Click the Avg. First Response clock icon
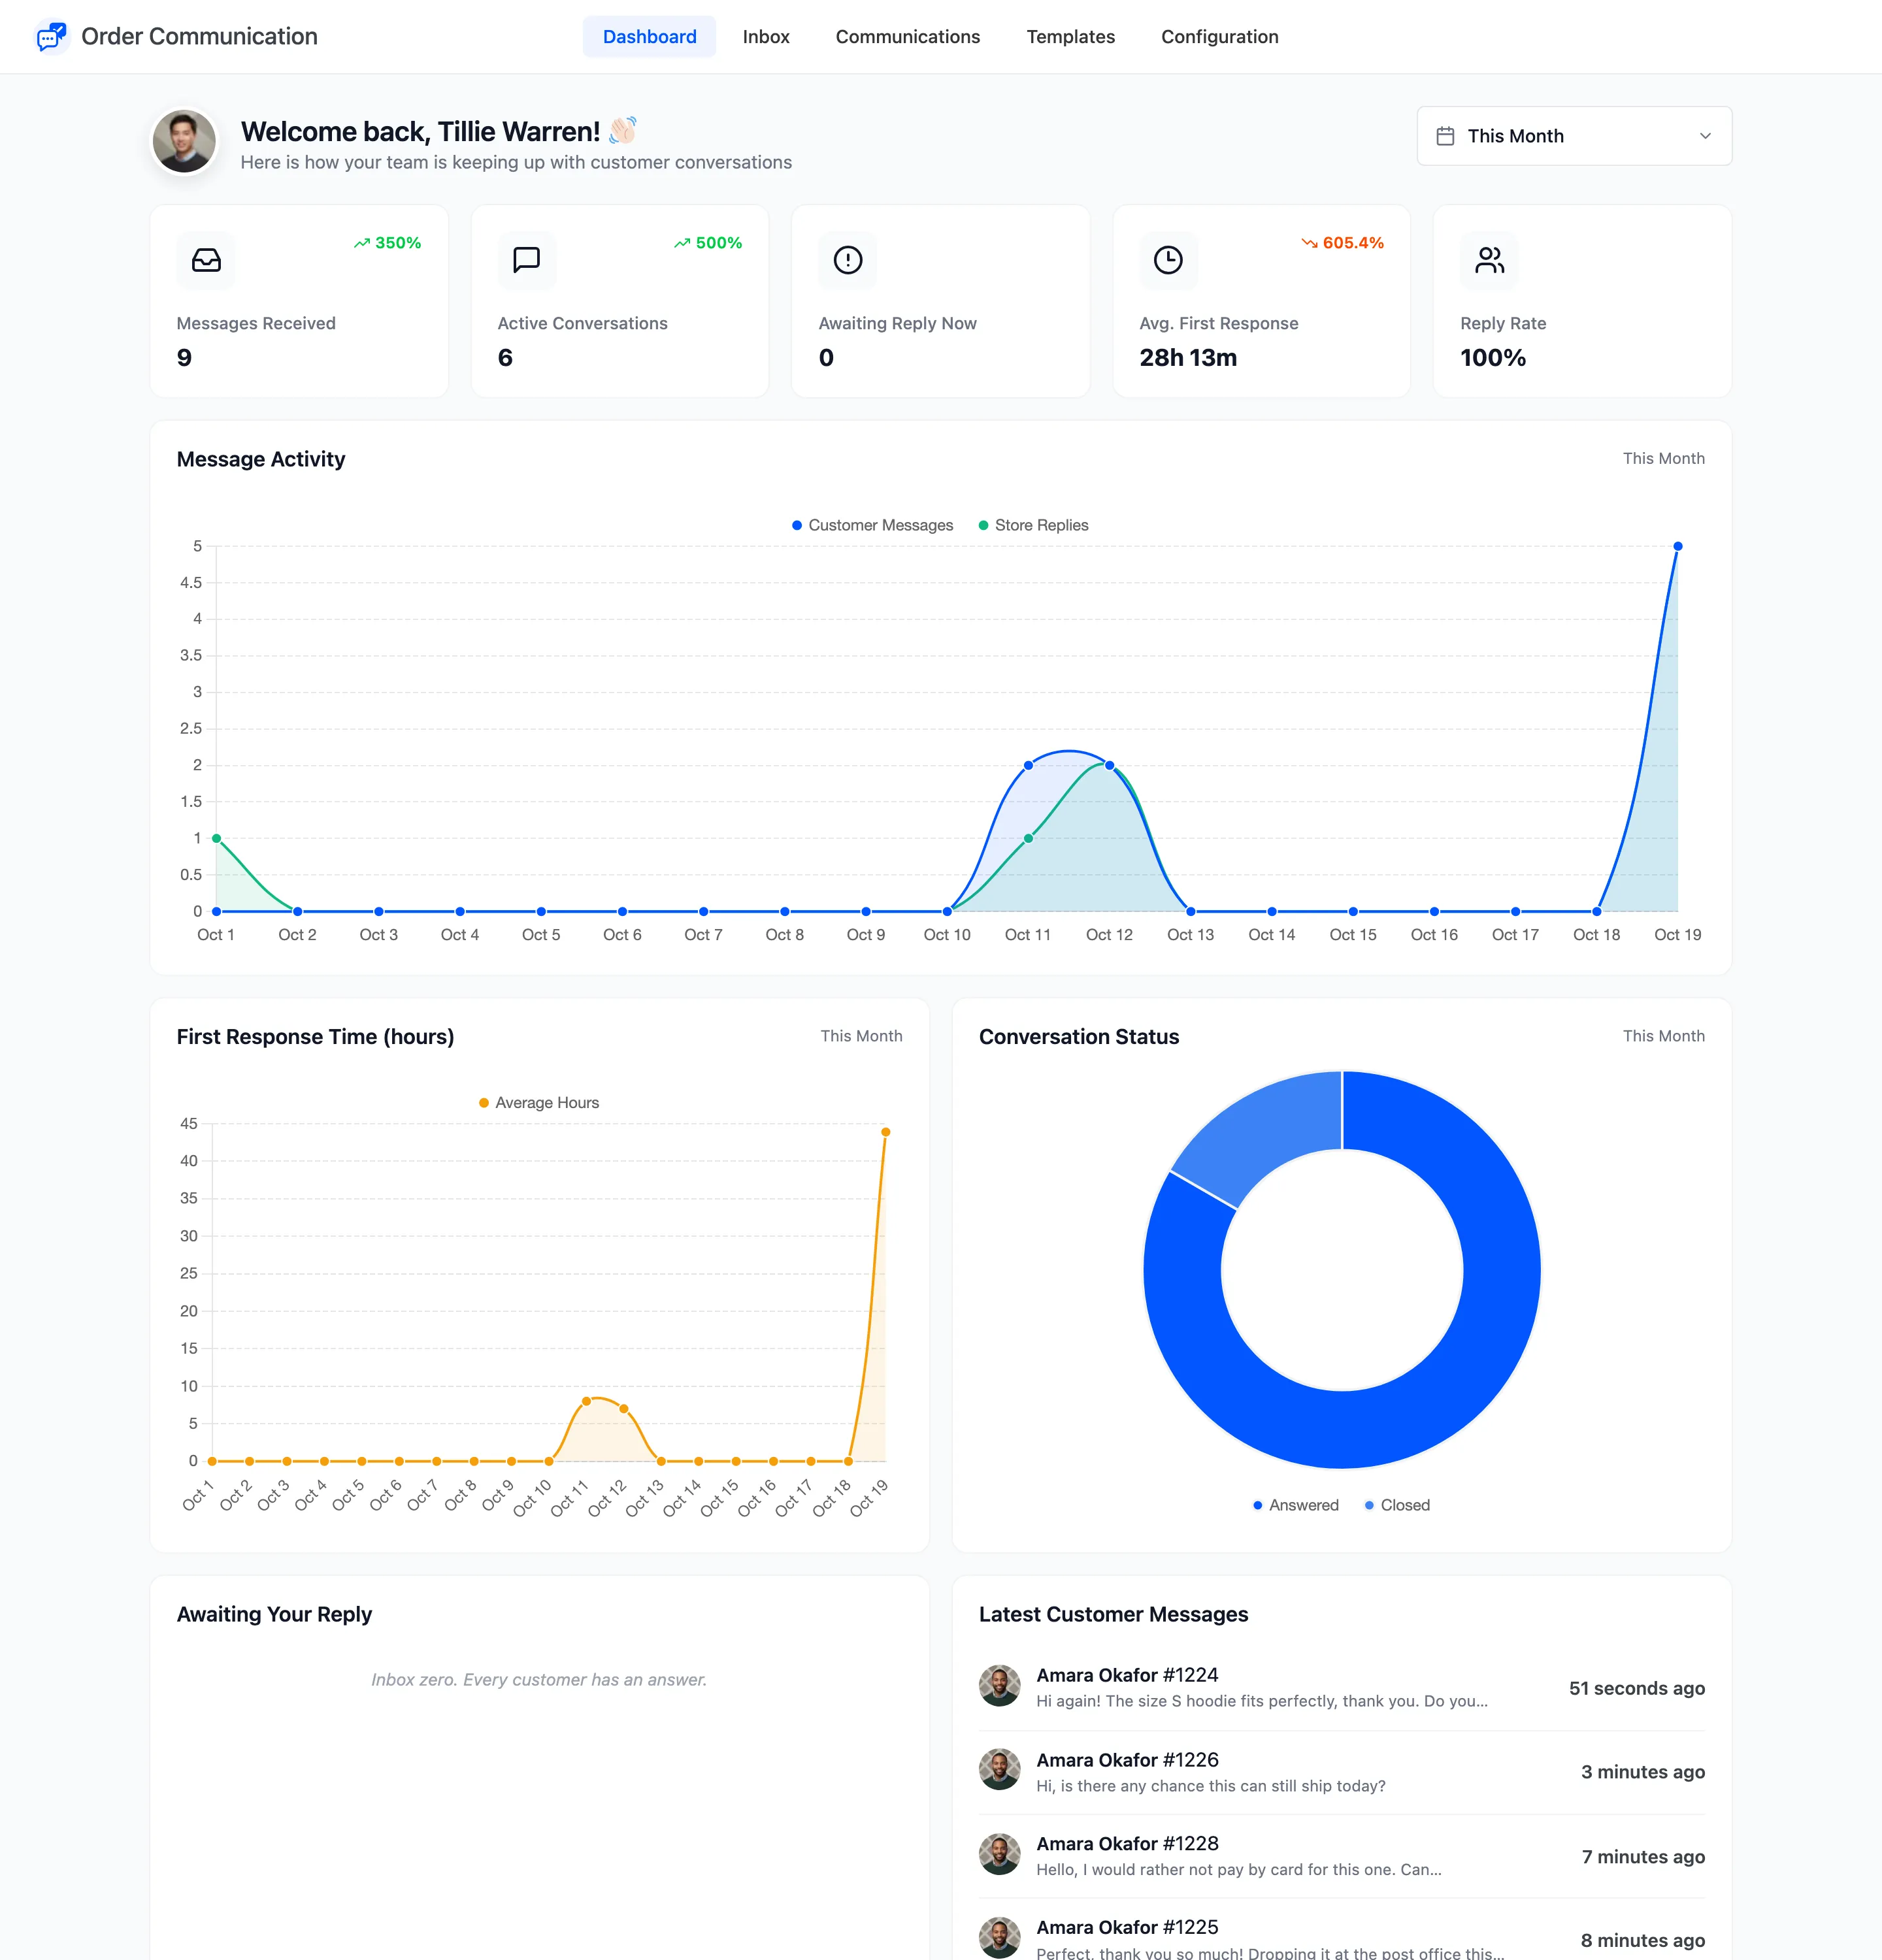The height and width of the screenshot is (1960, 1882). coord(1168,260)
